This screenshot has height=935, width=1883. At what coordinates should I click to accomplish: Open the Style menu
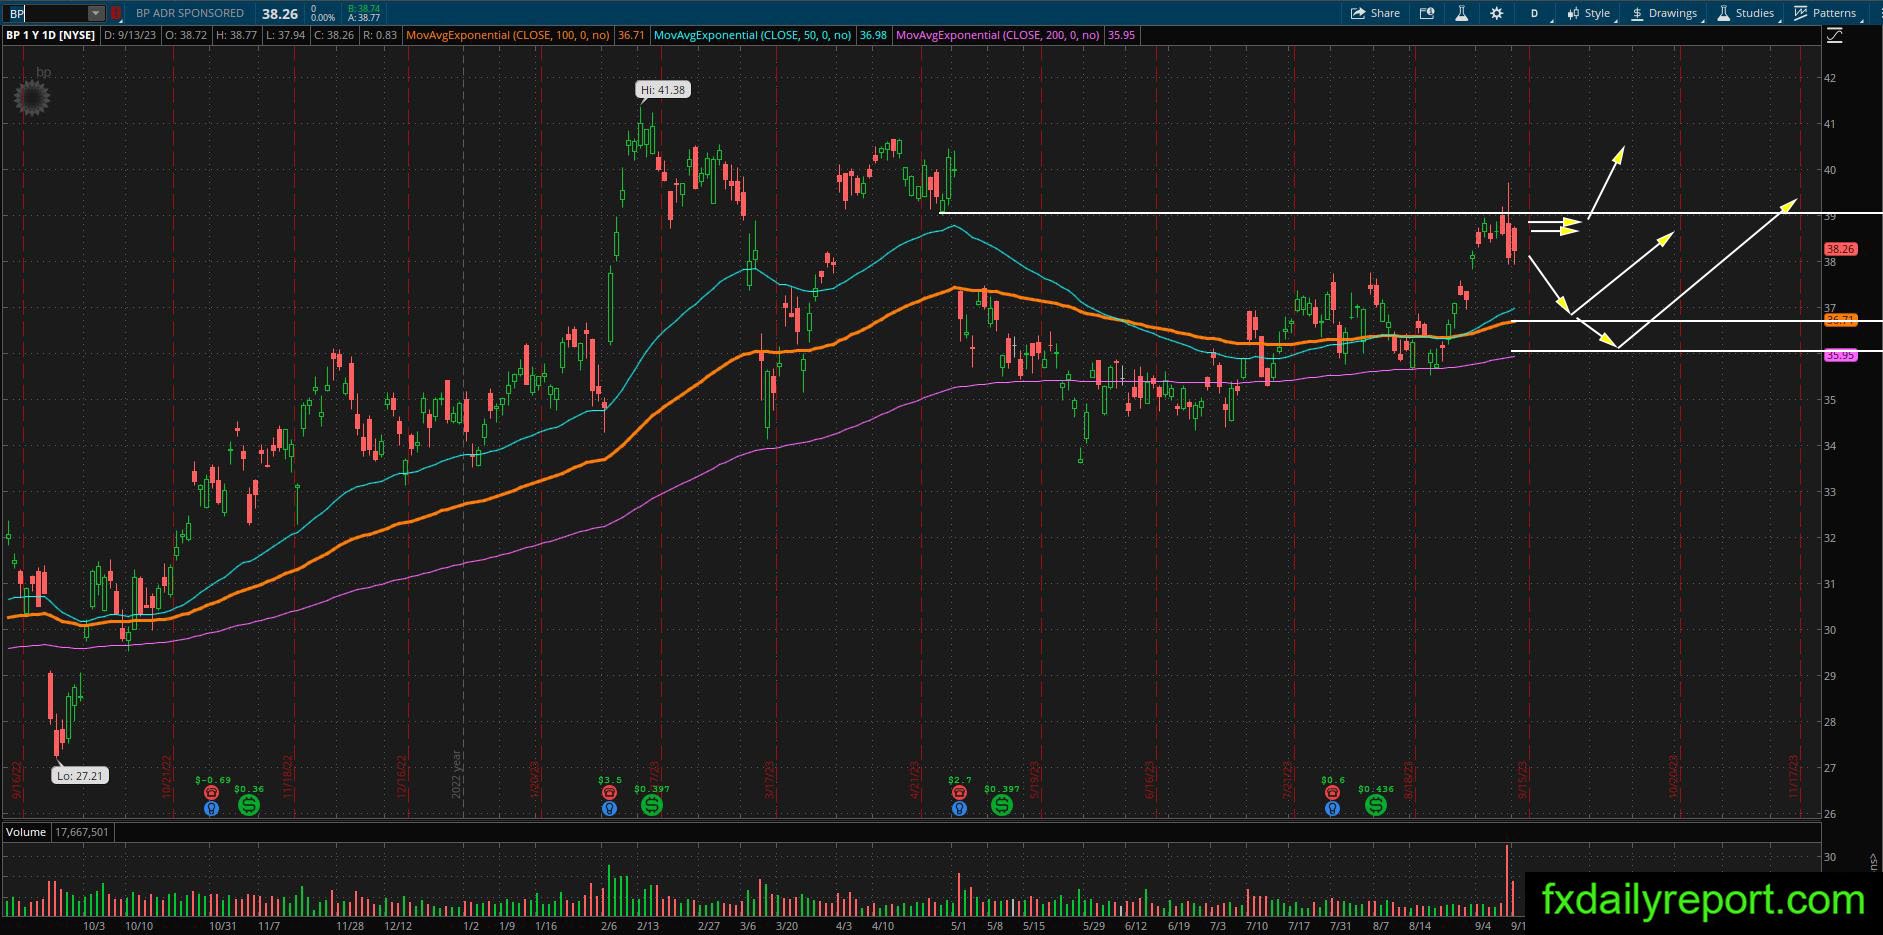tap(1589, 13)
